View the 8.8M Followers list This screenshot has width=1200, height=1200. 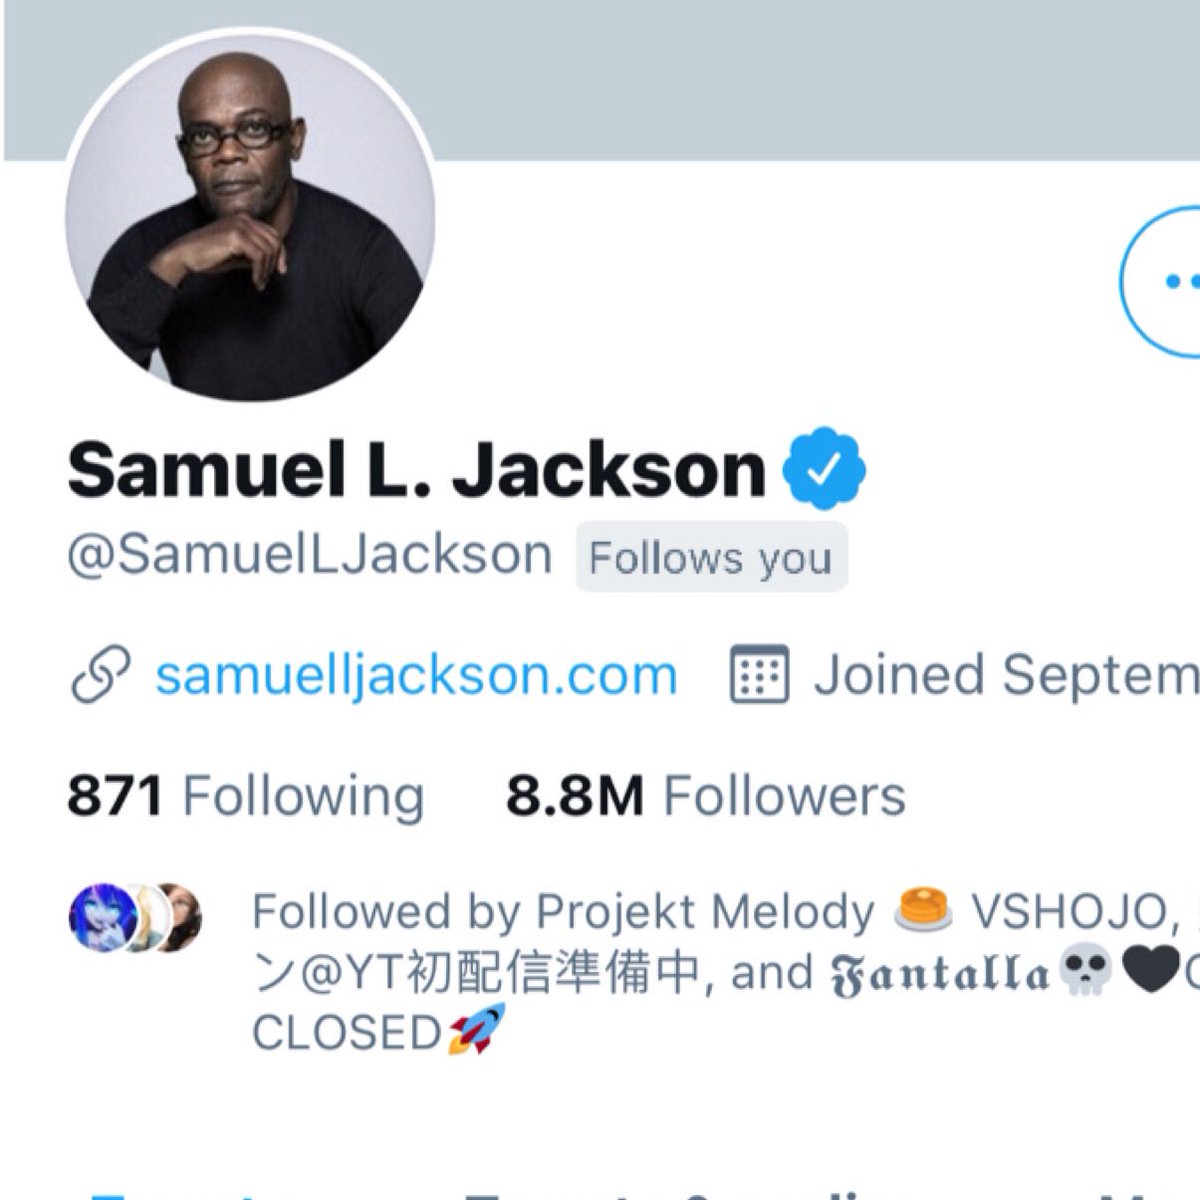click(x=706, y=796)
